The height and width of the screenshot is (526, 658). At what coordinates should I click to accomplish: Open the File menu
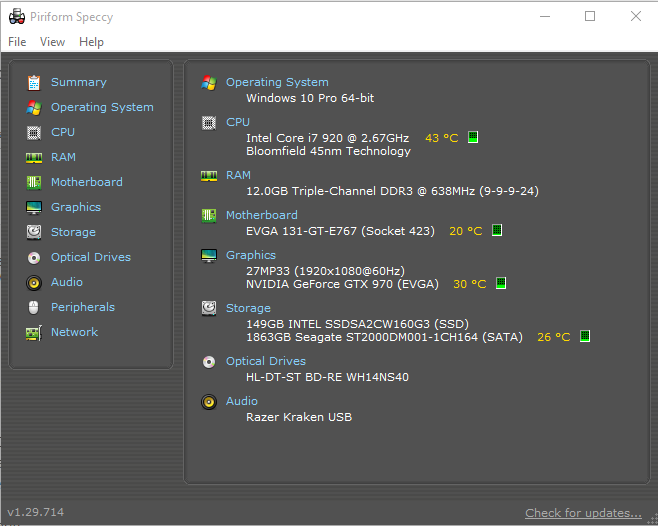coord(17,42)
